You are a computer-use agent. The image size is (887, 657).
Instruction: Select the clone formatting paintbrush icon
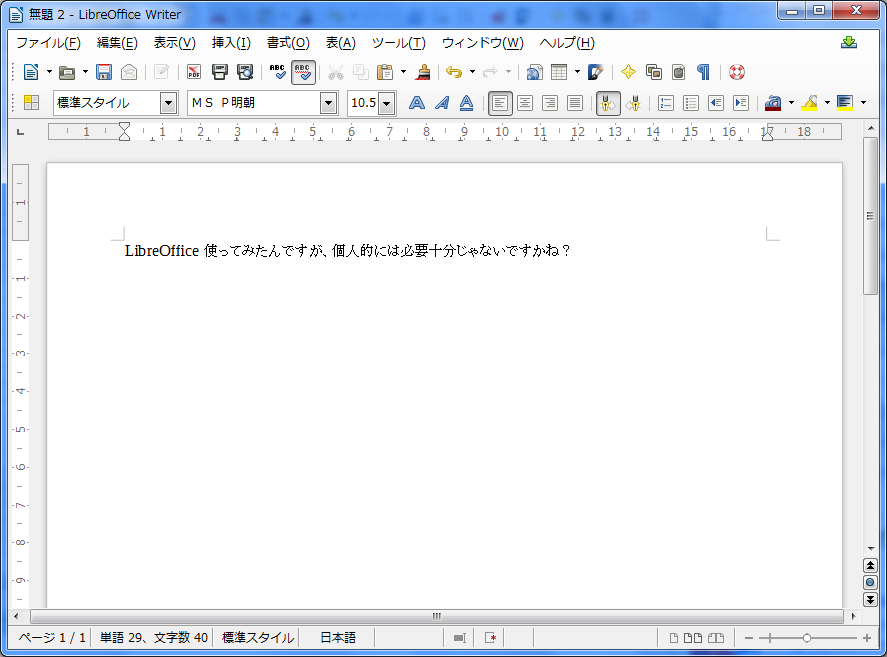(423, 72)
